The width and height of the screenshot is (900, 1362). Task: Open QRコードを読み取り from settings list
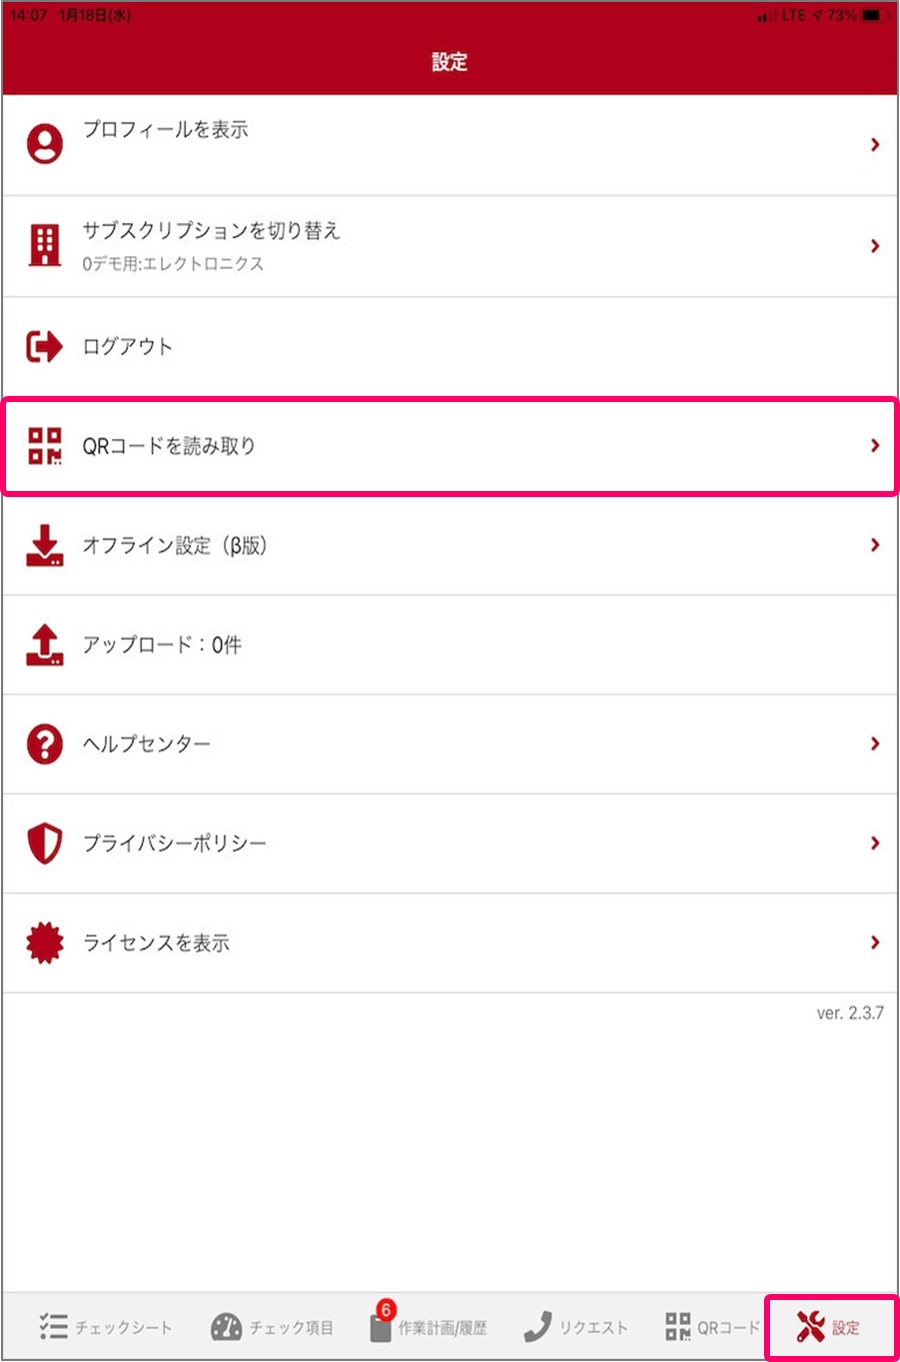[170, 446]
